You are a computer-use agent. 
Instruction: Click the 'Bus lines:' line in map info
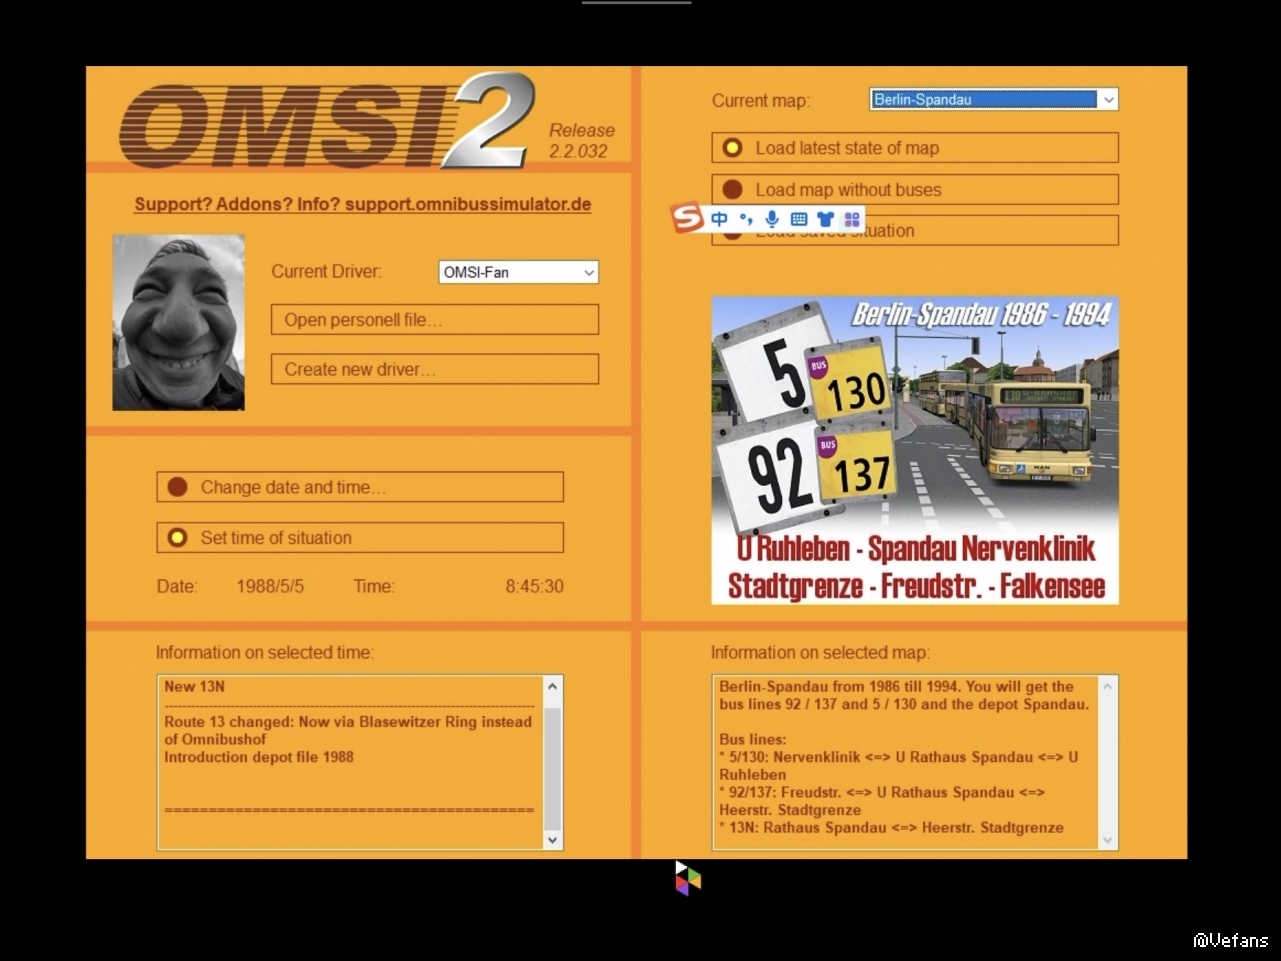pos(753,740)
